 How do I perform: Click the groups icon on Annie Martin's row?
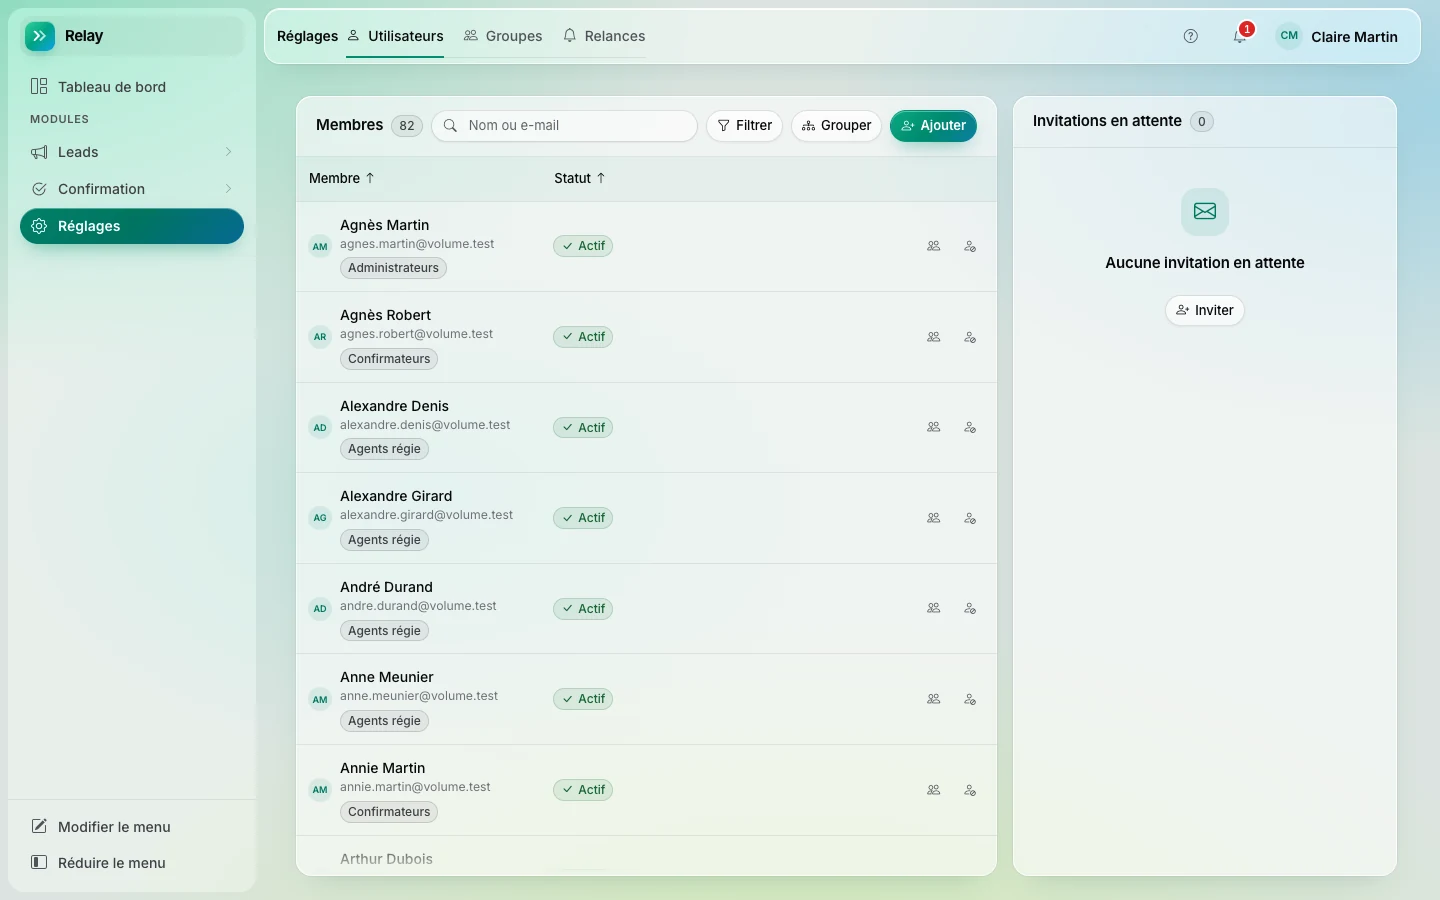(x=934, y=790)
